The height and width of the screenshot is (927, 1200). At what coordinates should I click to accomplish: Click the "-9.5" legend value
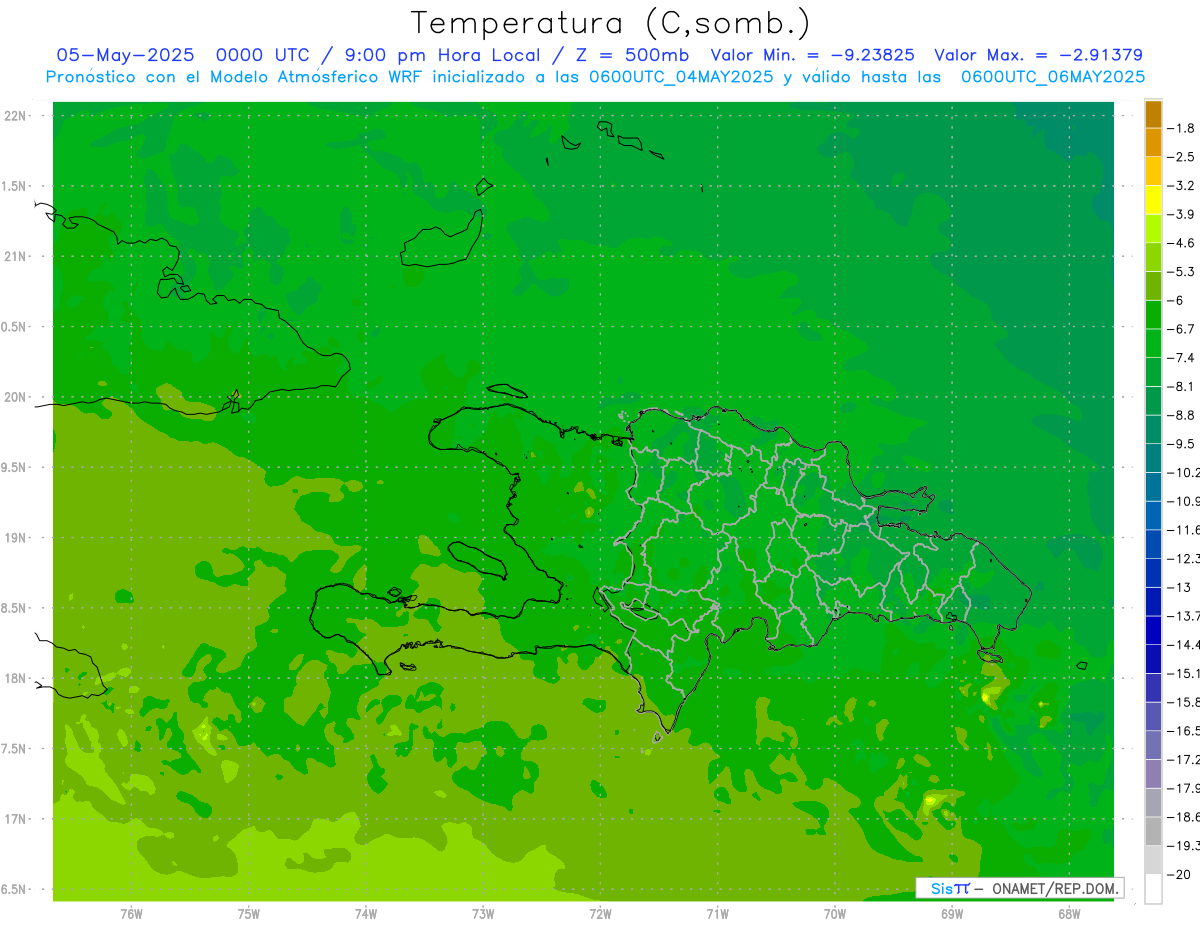point(1182,444)
